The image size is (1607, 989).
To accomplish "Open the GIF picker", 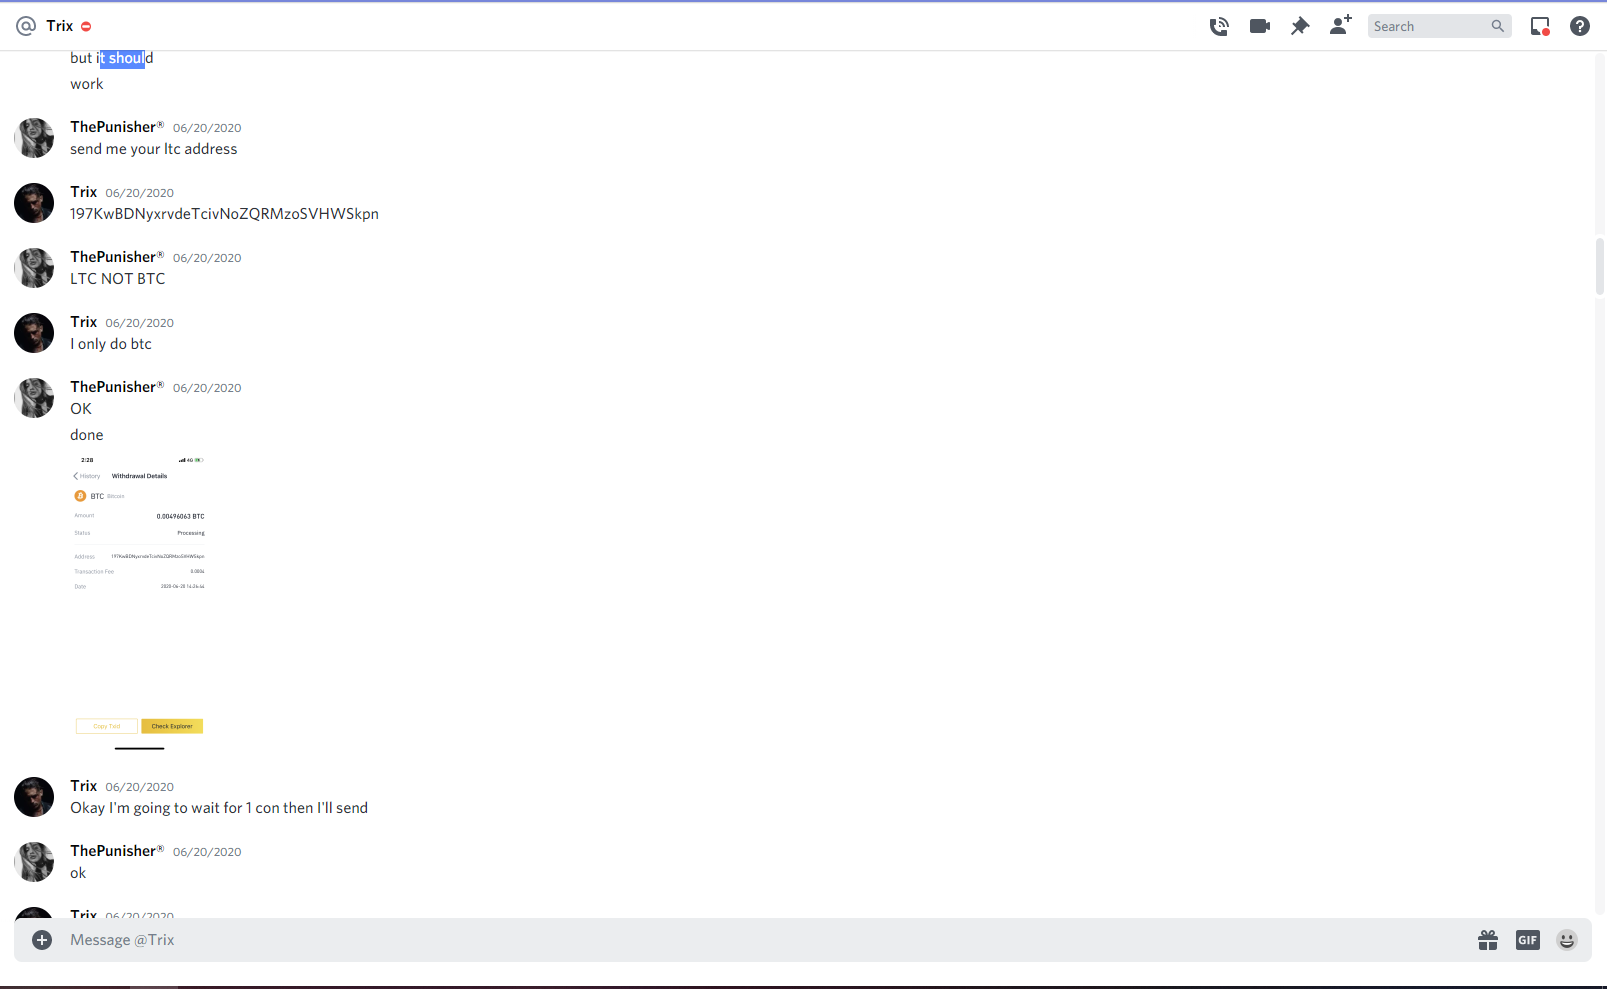I will tap(1528, 940).
